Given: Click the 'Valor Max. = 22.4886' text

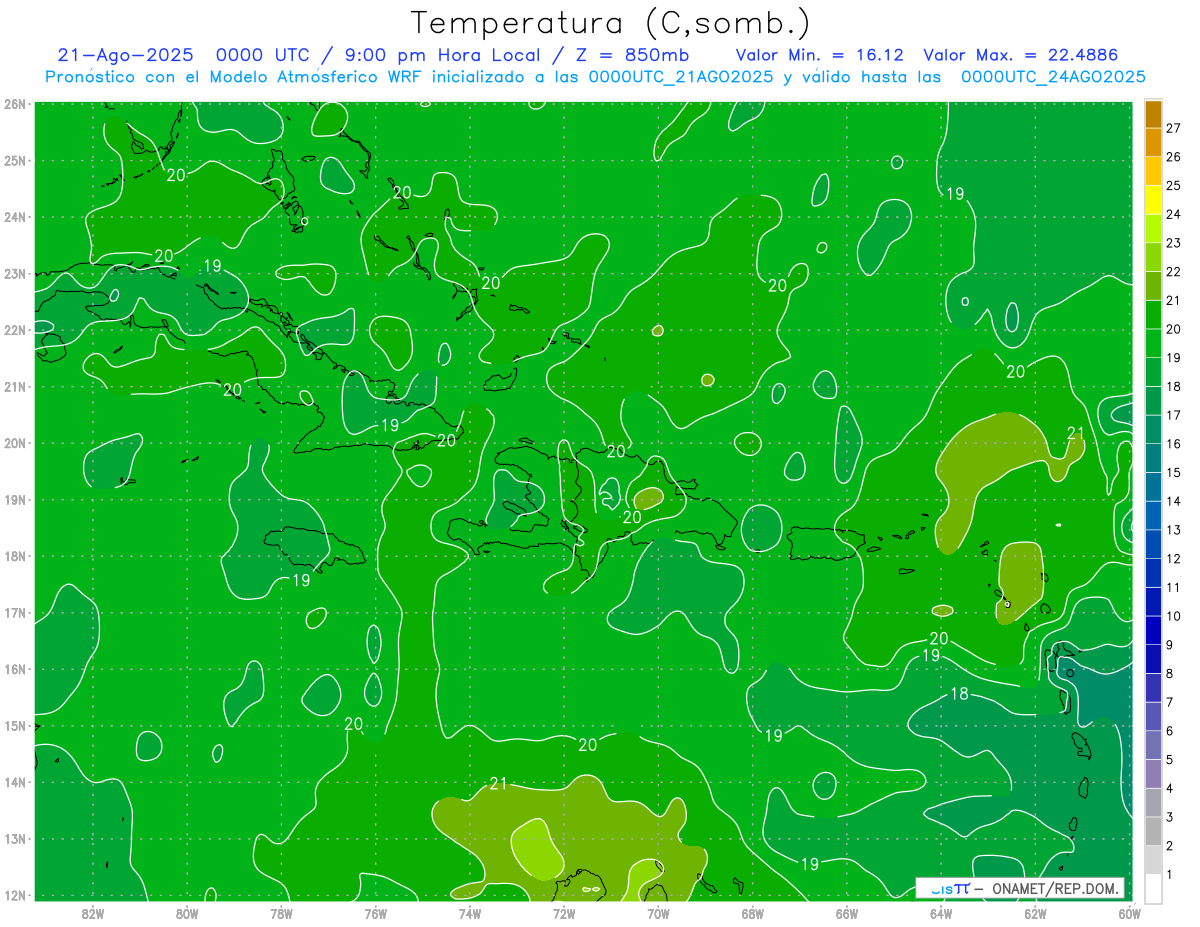Looking at the screenshot, I should click(x=1020, y=55).
